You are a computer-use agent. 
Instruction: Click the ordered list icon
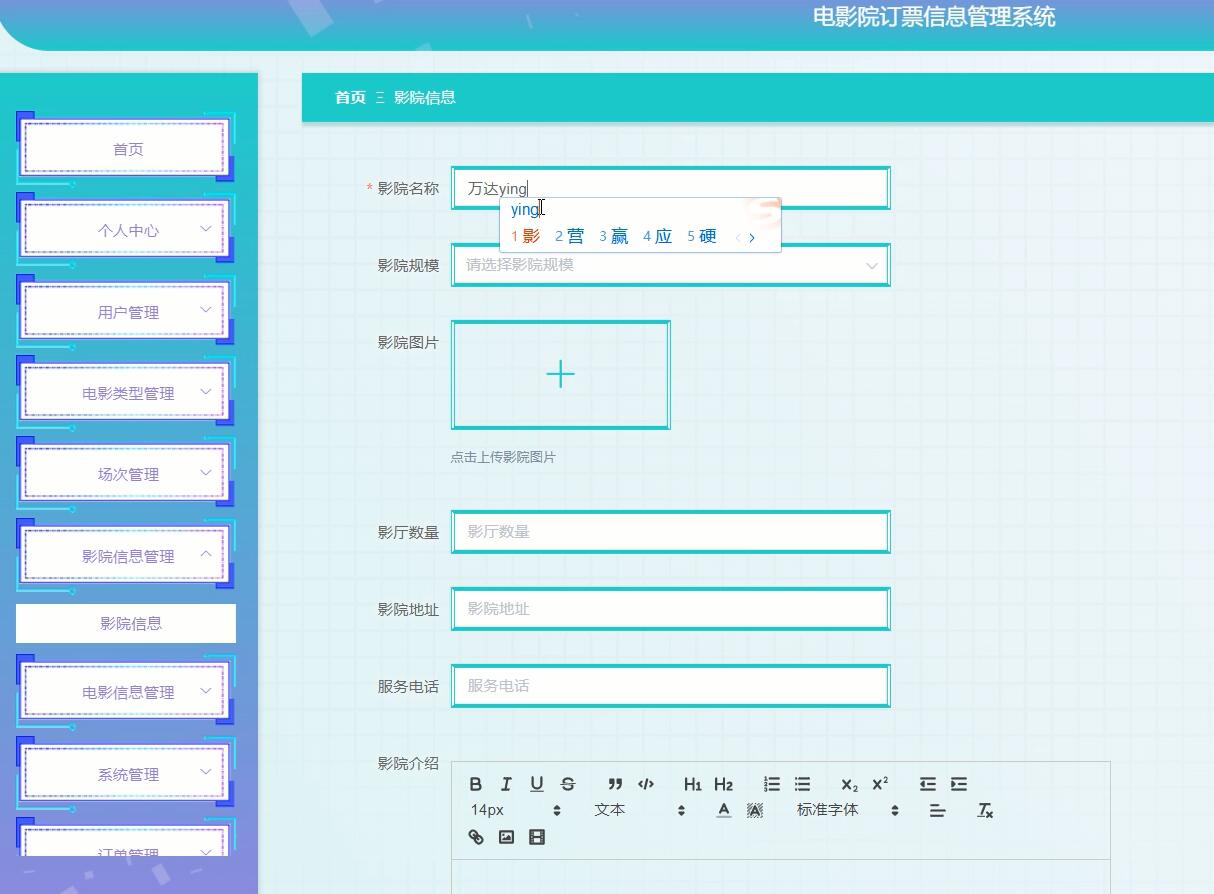(771, 784)
